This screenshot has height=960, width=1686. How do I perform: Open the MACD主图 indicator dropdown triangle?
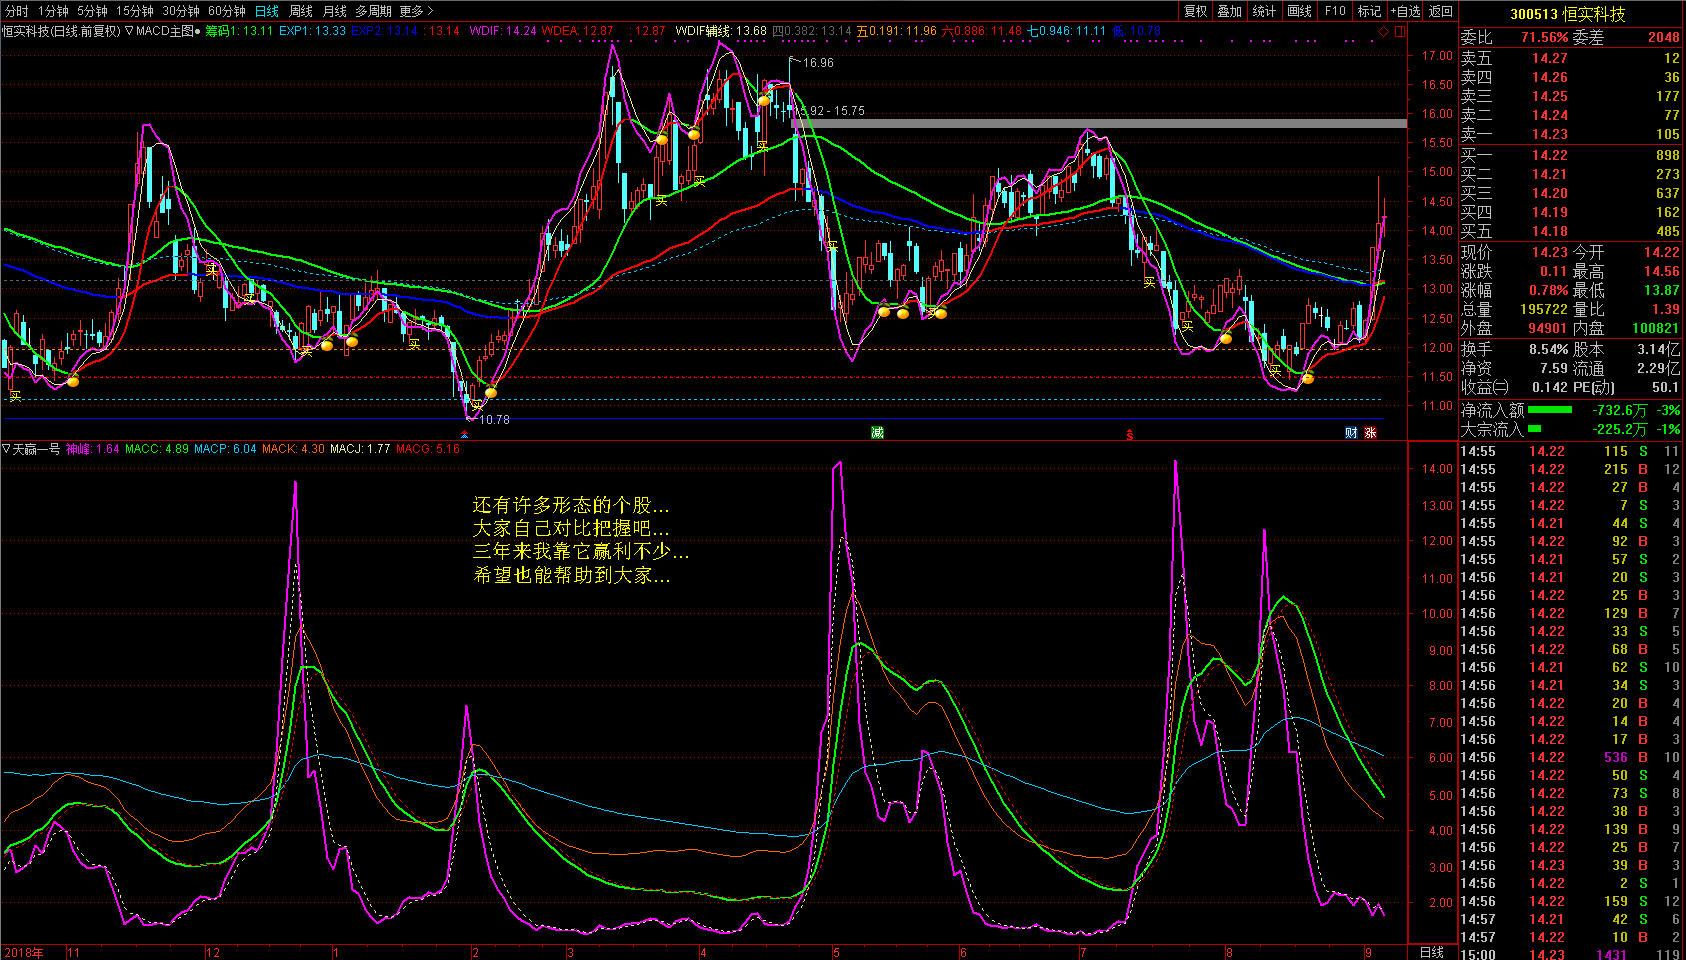pos(130,31)
